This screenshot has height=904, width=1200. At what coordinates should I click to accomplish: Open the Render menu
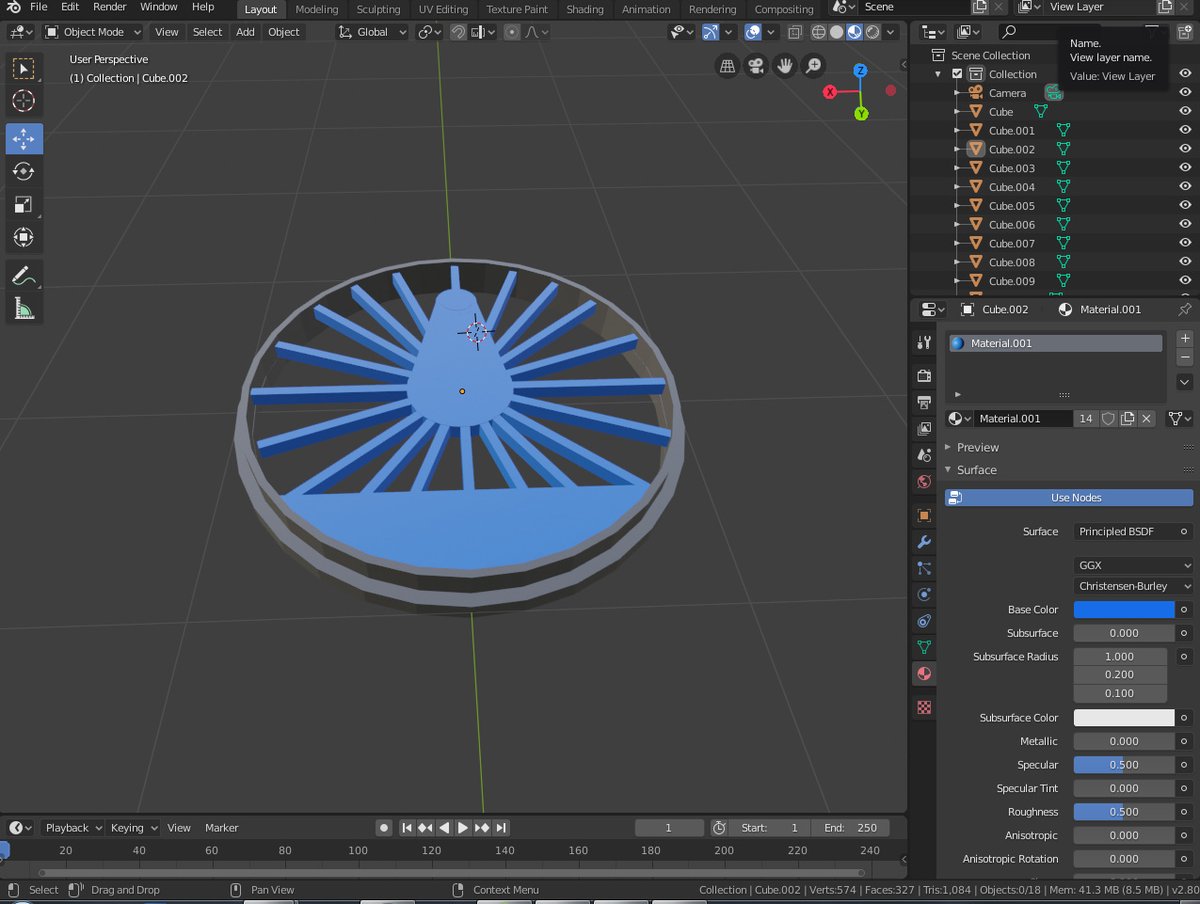pyautogui.click(x=110, y=7)
